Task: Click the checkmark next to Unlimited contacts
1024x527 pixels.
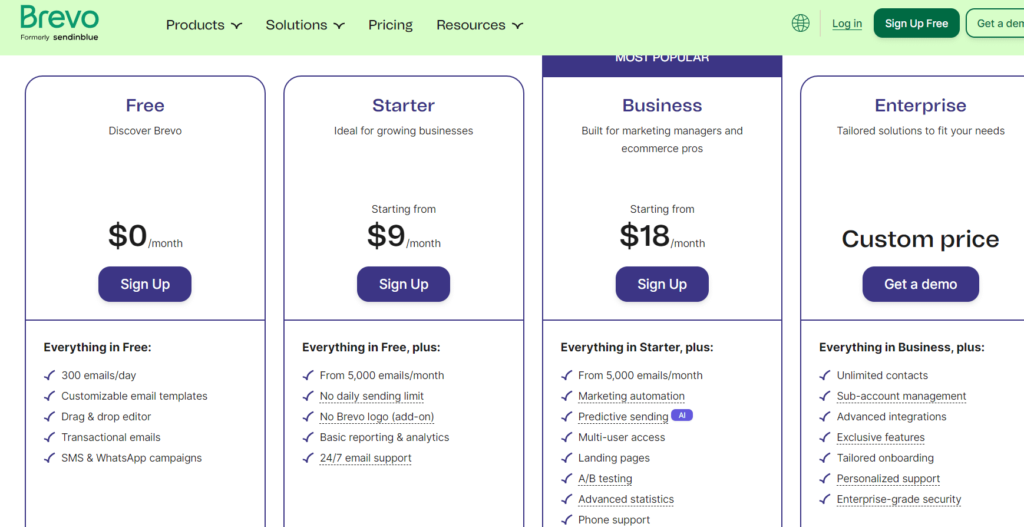Action: (x=825, y=375)
